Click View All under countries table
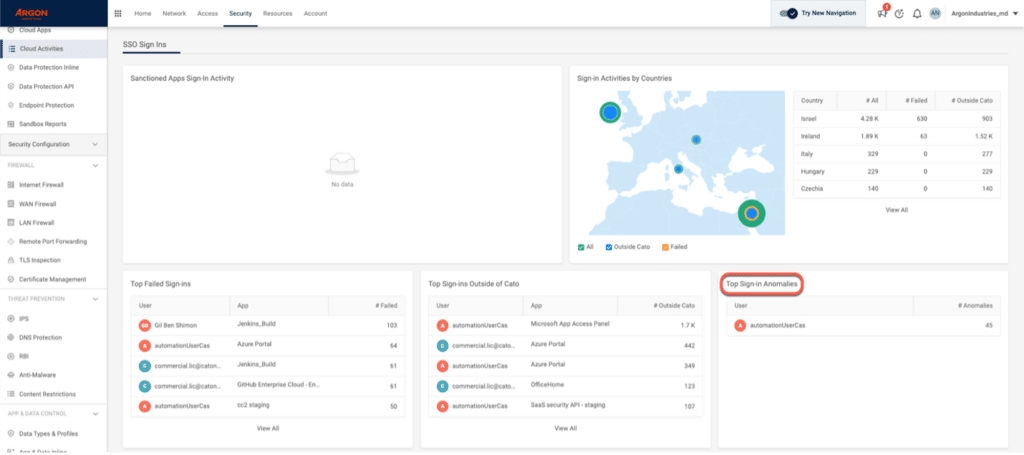 click(896, 210)
